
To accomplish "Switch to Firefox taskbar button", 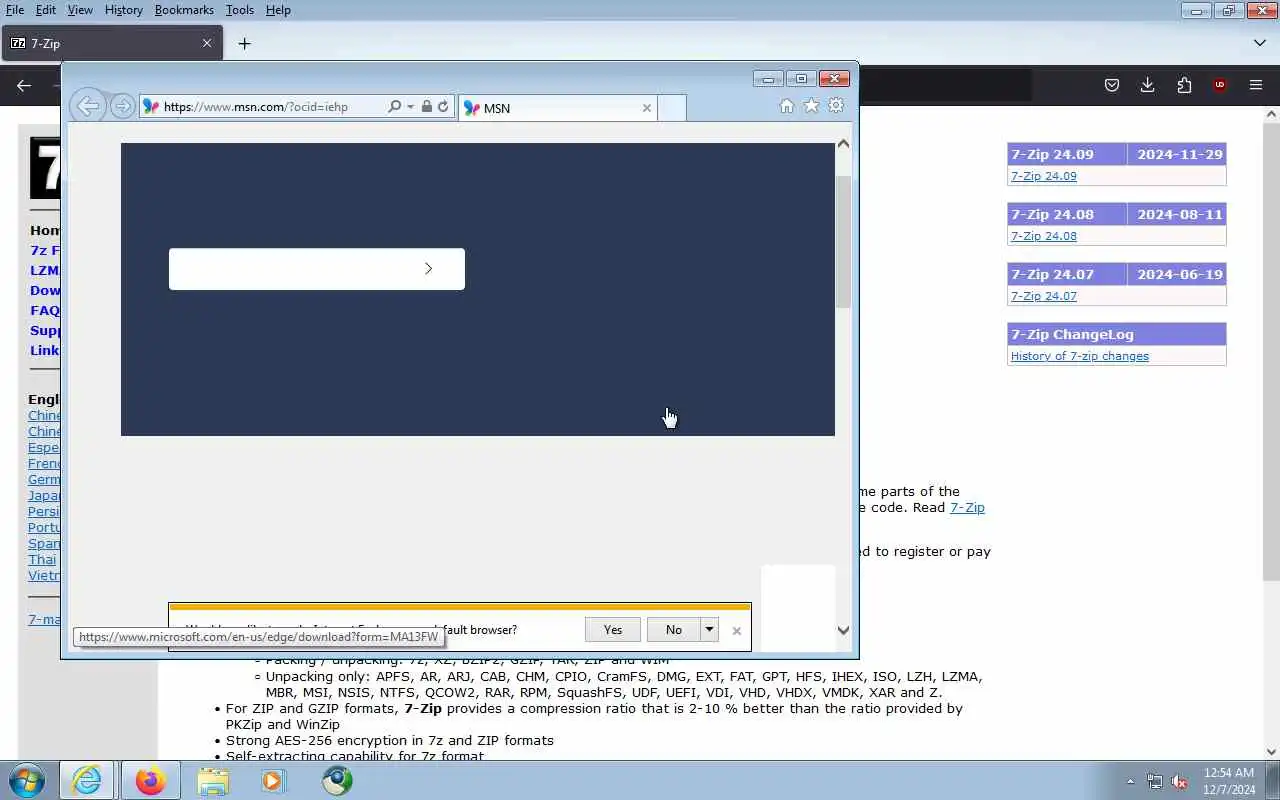I will point(150,780).
